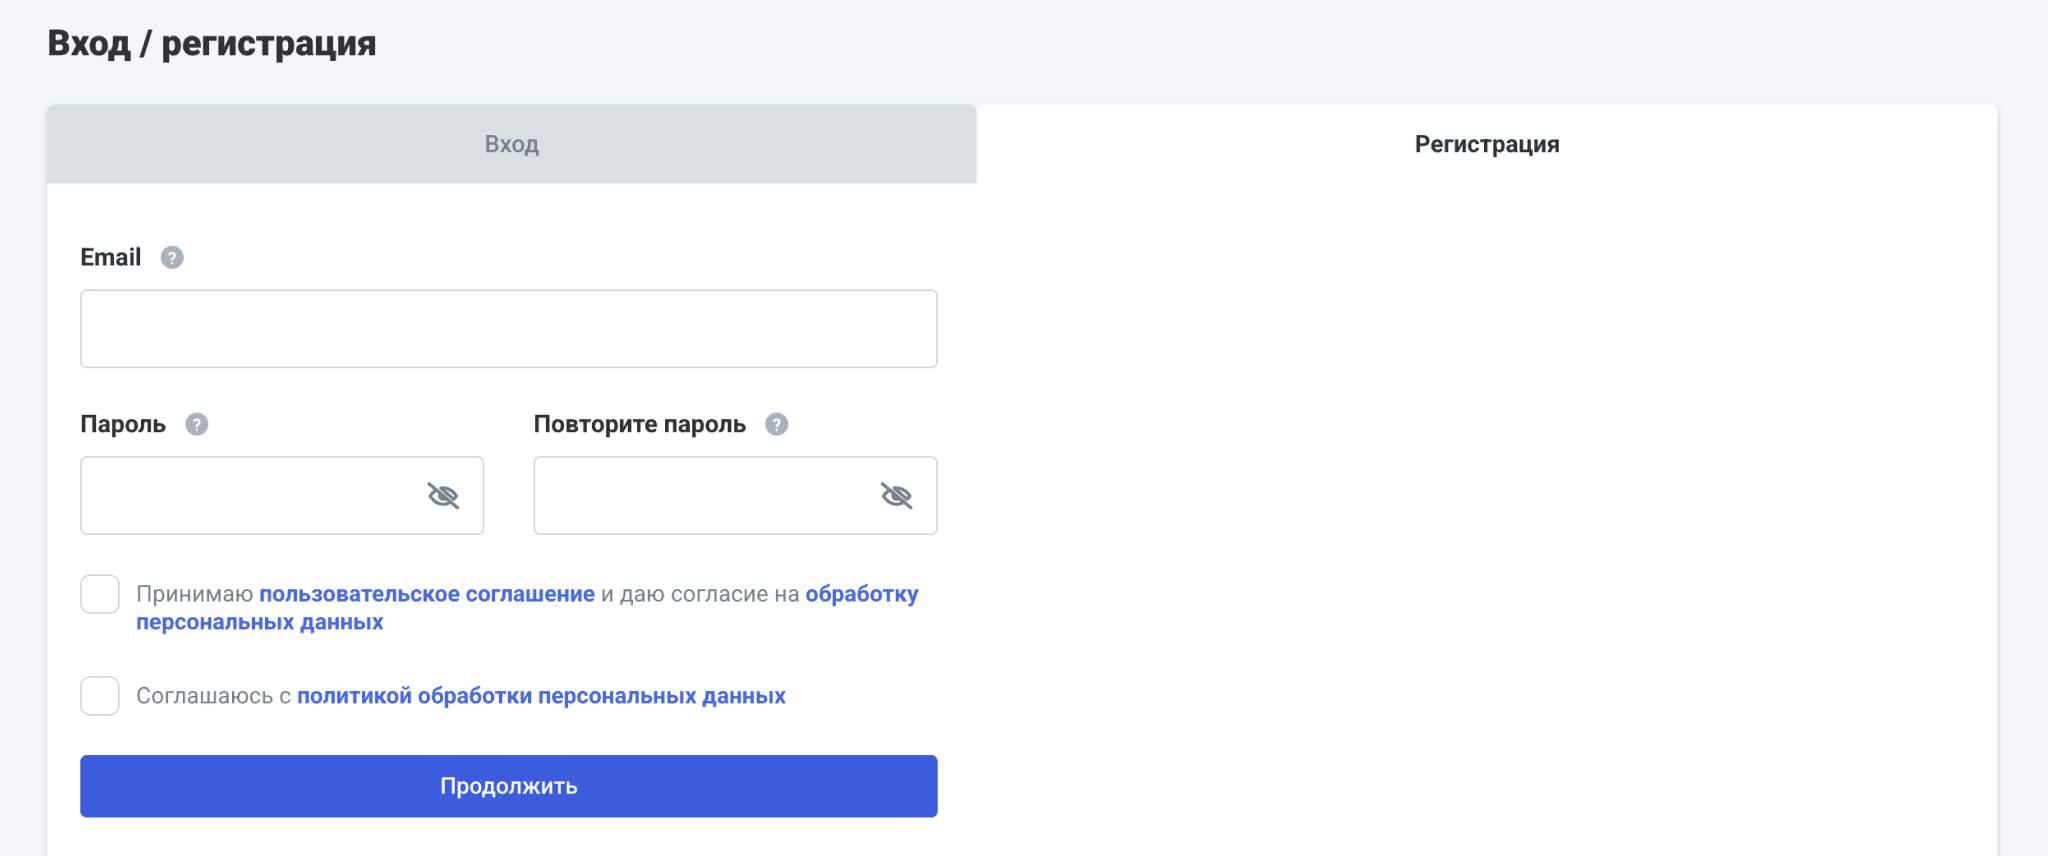Click the help icon beside Пароль label
Screen dimensions: 2048x856
point(197,425)
